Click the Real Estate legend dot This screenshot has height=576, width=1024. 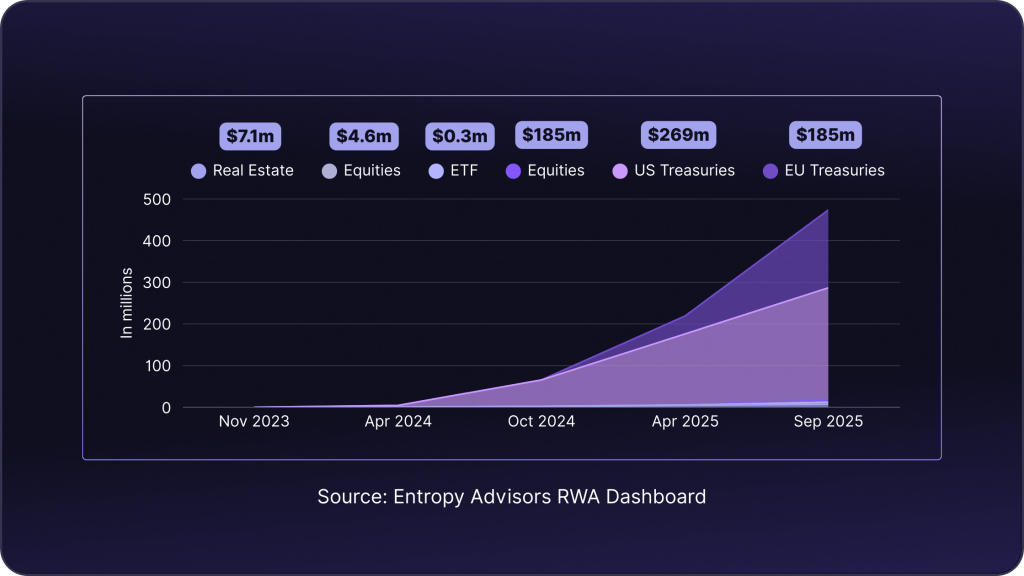(x=198, y=171)
